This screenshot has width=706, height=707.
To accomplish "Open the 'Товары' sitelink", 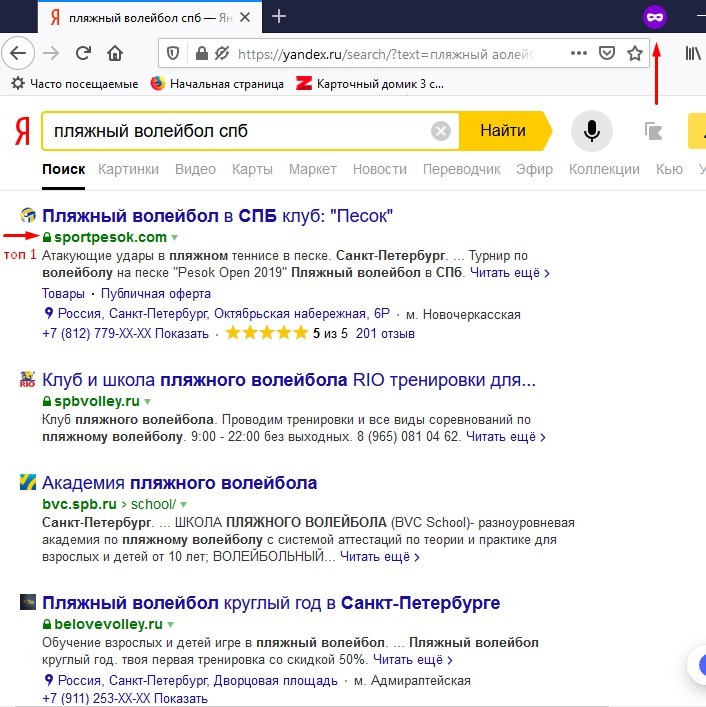I will tap(63, 294).
